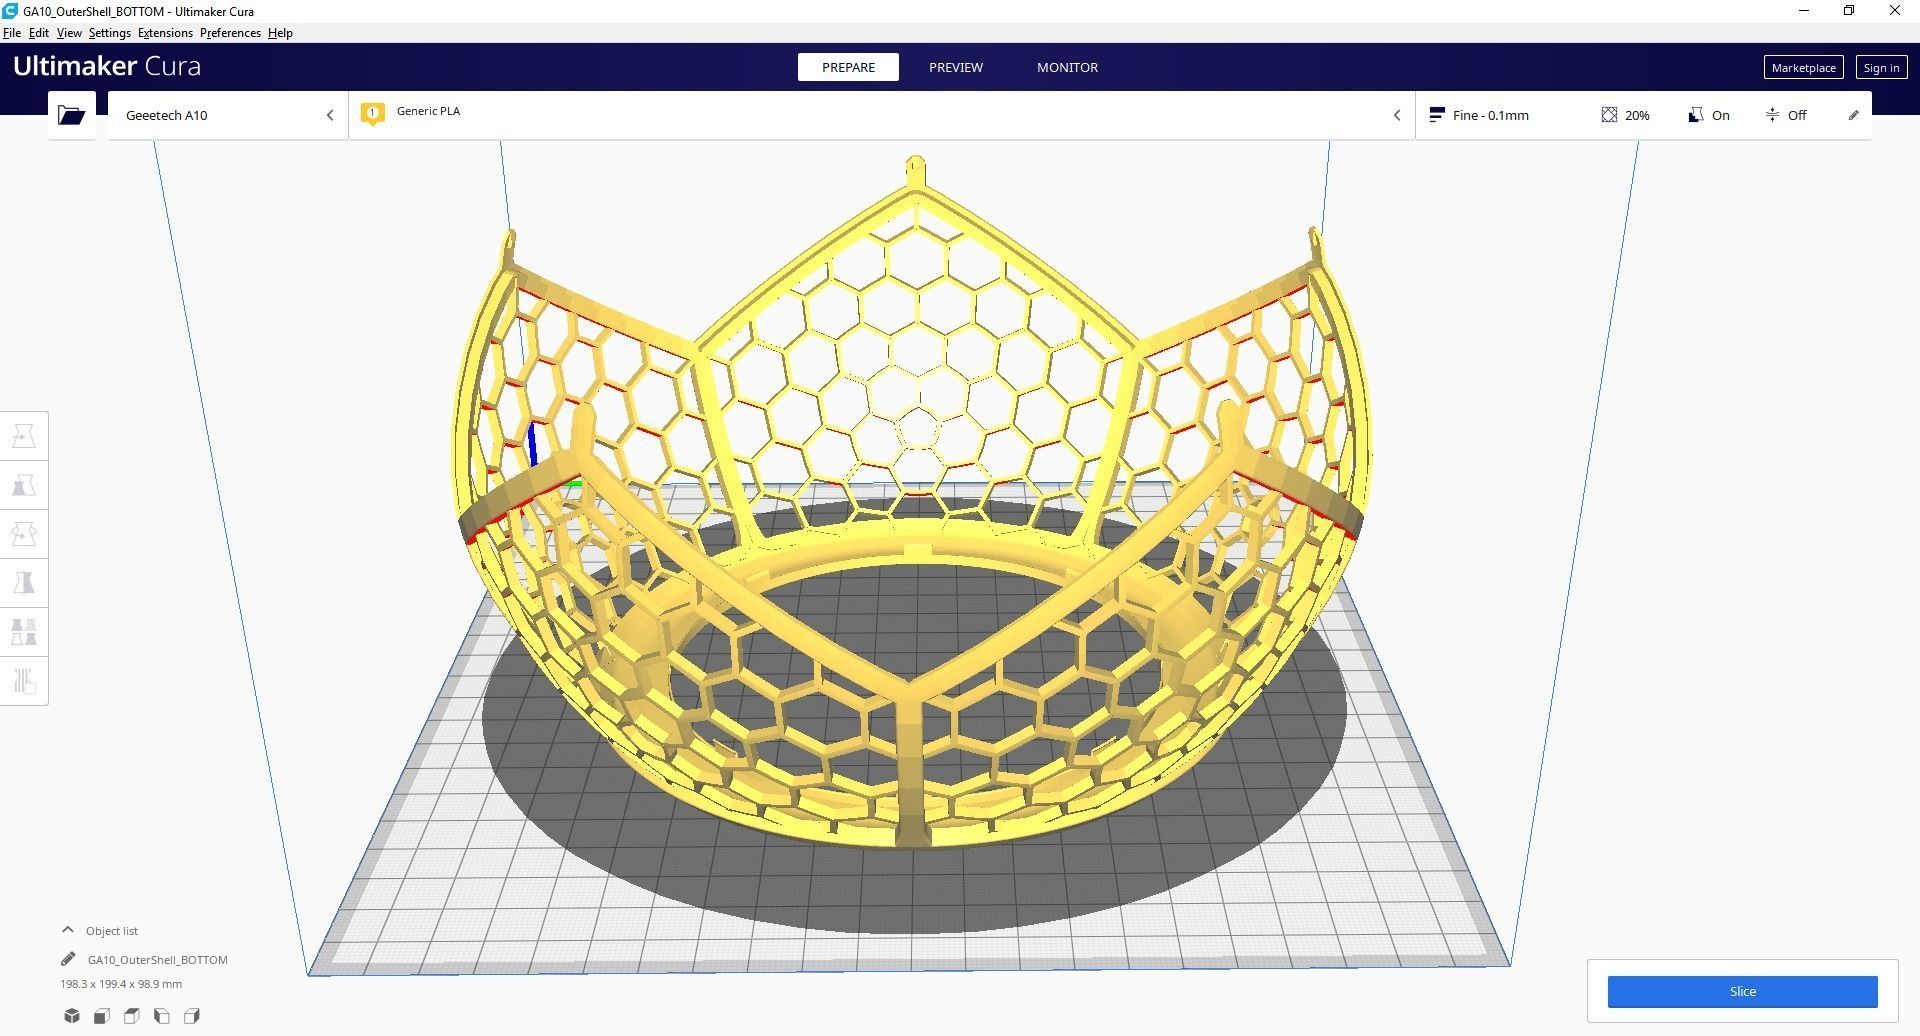Expand the Generic PLA material panel
This screenshot has height=1036, width=1920.
(882, 115)
